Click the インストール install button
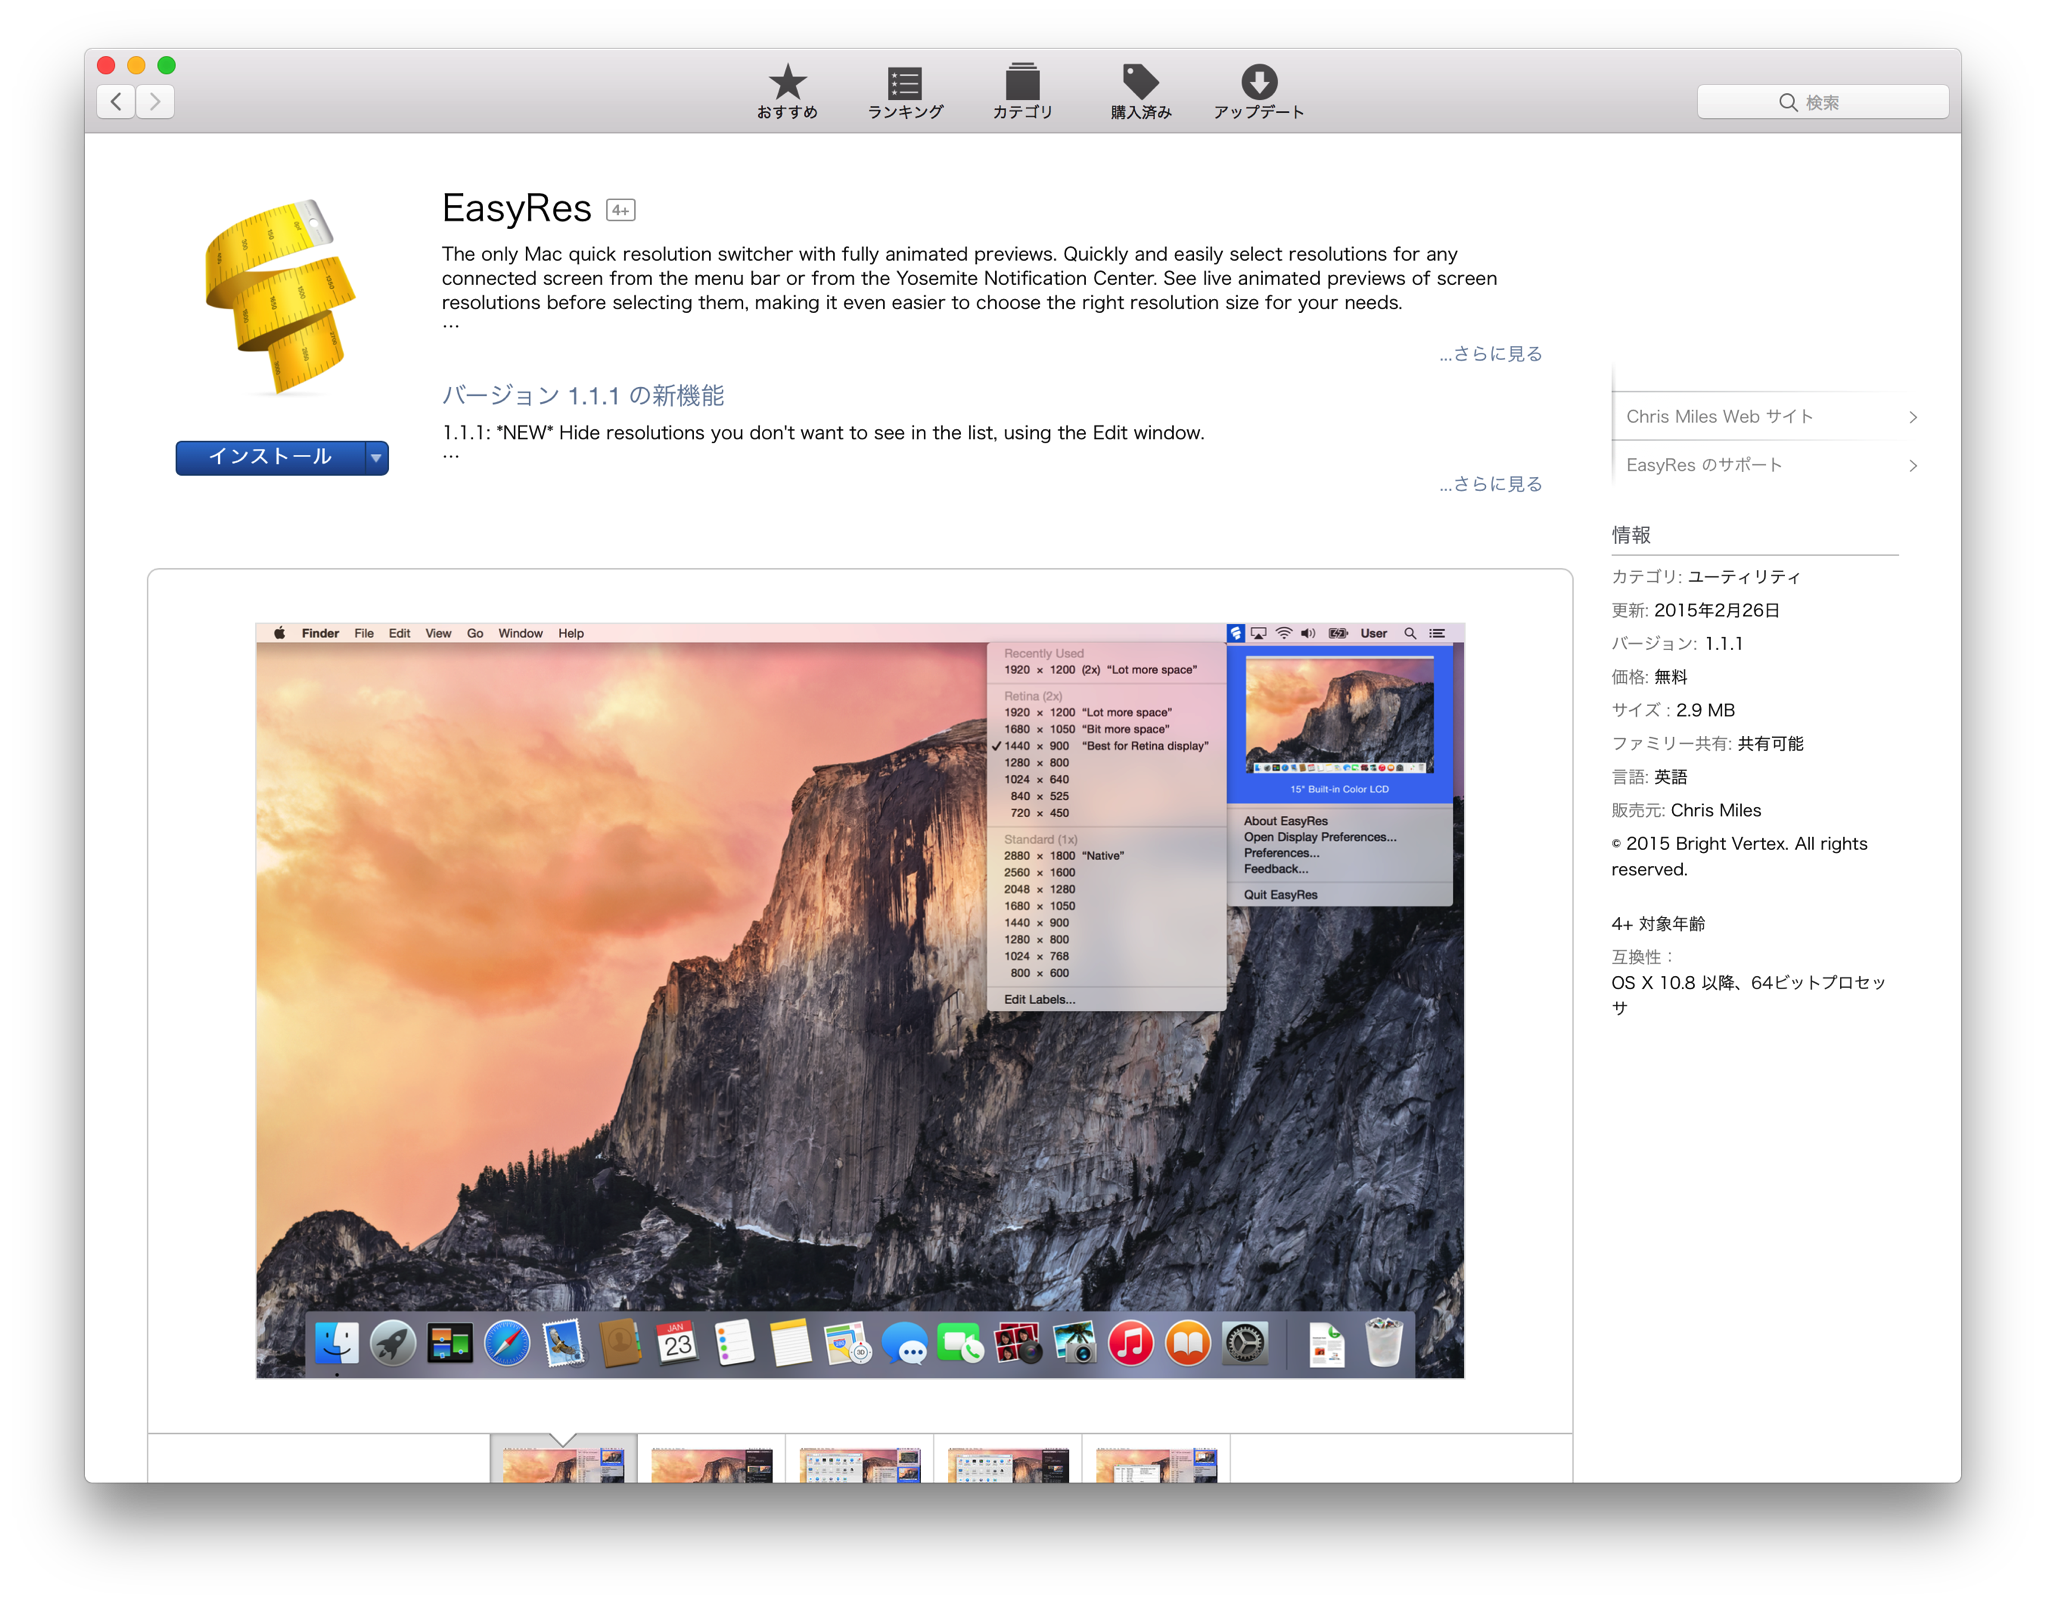This screenshot has width=2046, height=1604. 269,457
